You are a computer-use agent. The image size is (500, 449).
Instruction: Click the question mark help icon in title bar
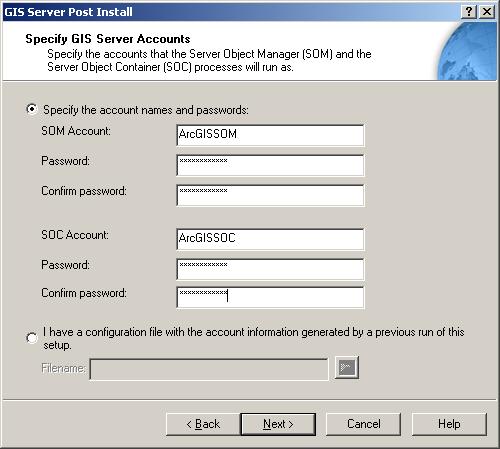469,12
